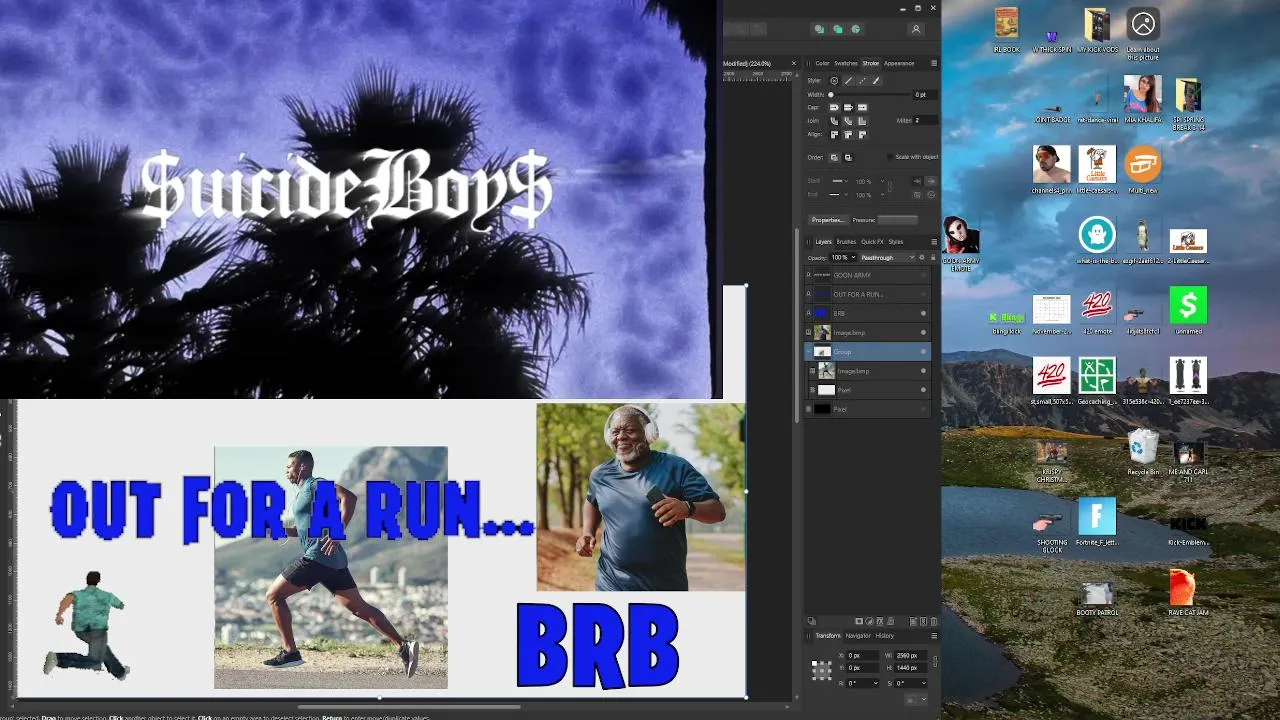Align stroke to outside
The height and width of the screenshot is (720, 1280).
(x=863, y=135)
